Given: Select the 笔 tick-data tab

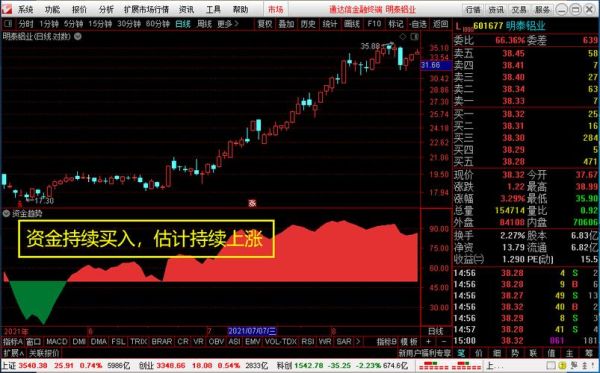Looking at the screenshot, I should 462,353.
